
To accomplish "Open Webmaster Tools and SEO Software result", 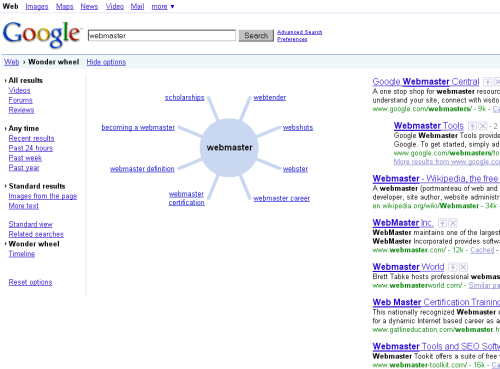I will pyautogui.click(x=436, y=346).
